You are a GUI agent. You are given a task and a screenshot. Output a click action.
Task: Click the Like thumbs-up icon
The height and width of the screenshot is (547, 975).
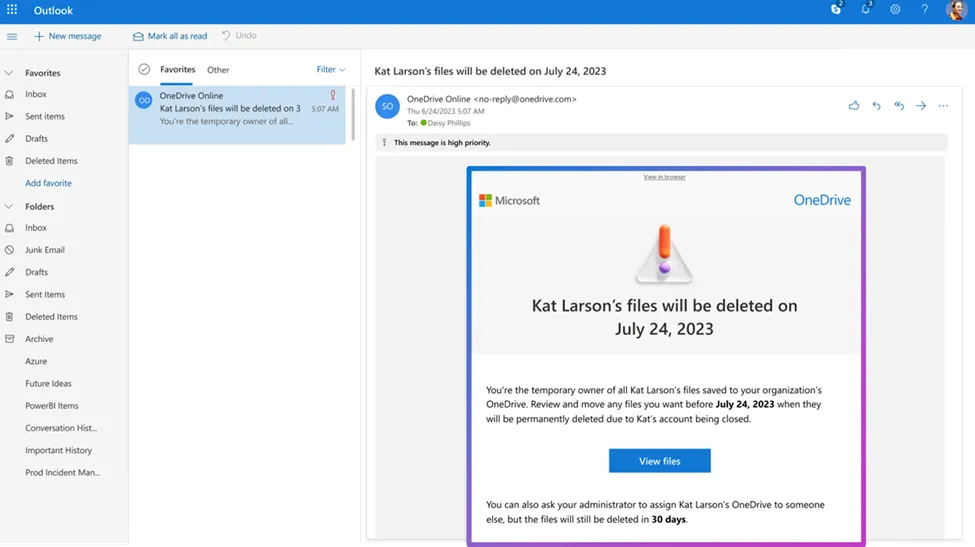coord(854,105)
